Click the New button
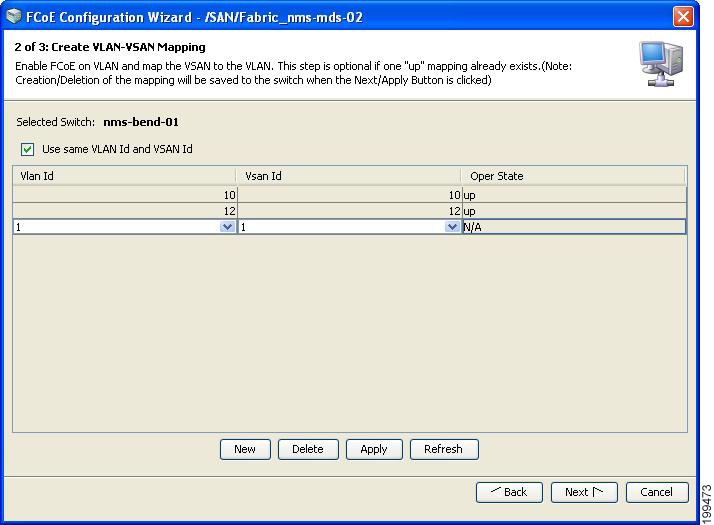714x525 pixels. click(245, 449)
